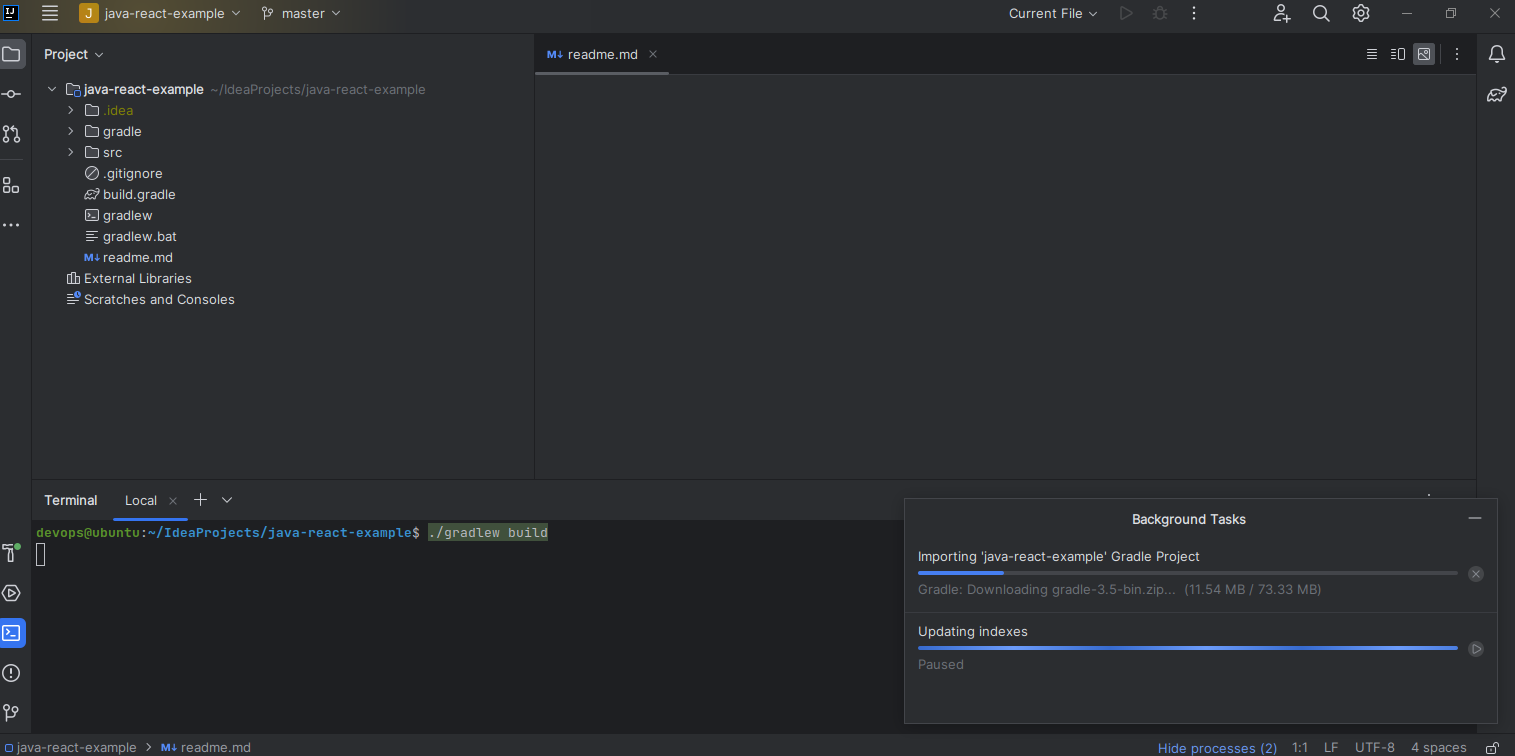Click inside the empty readme.md editor
Screen dimensions: 1515x756
1005,276
